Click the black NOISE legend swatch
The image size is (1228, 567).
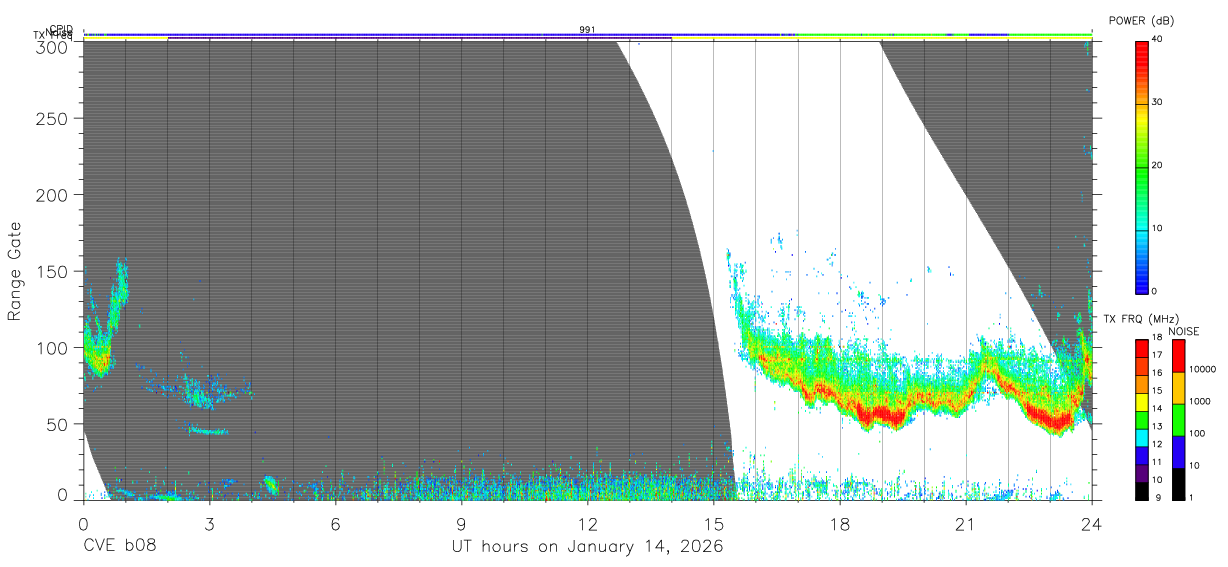click(1178, 483)
